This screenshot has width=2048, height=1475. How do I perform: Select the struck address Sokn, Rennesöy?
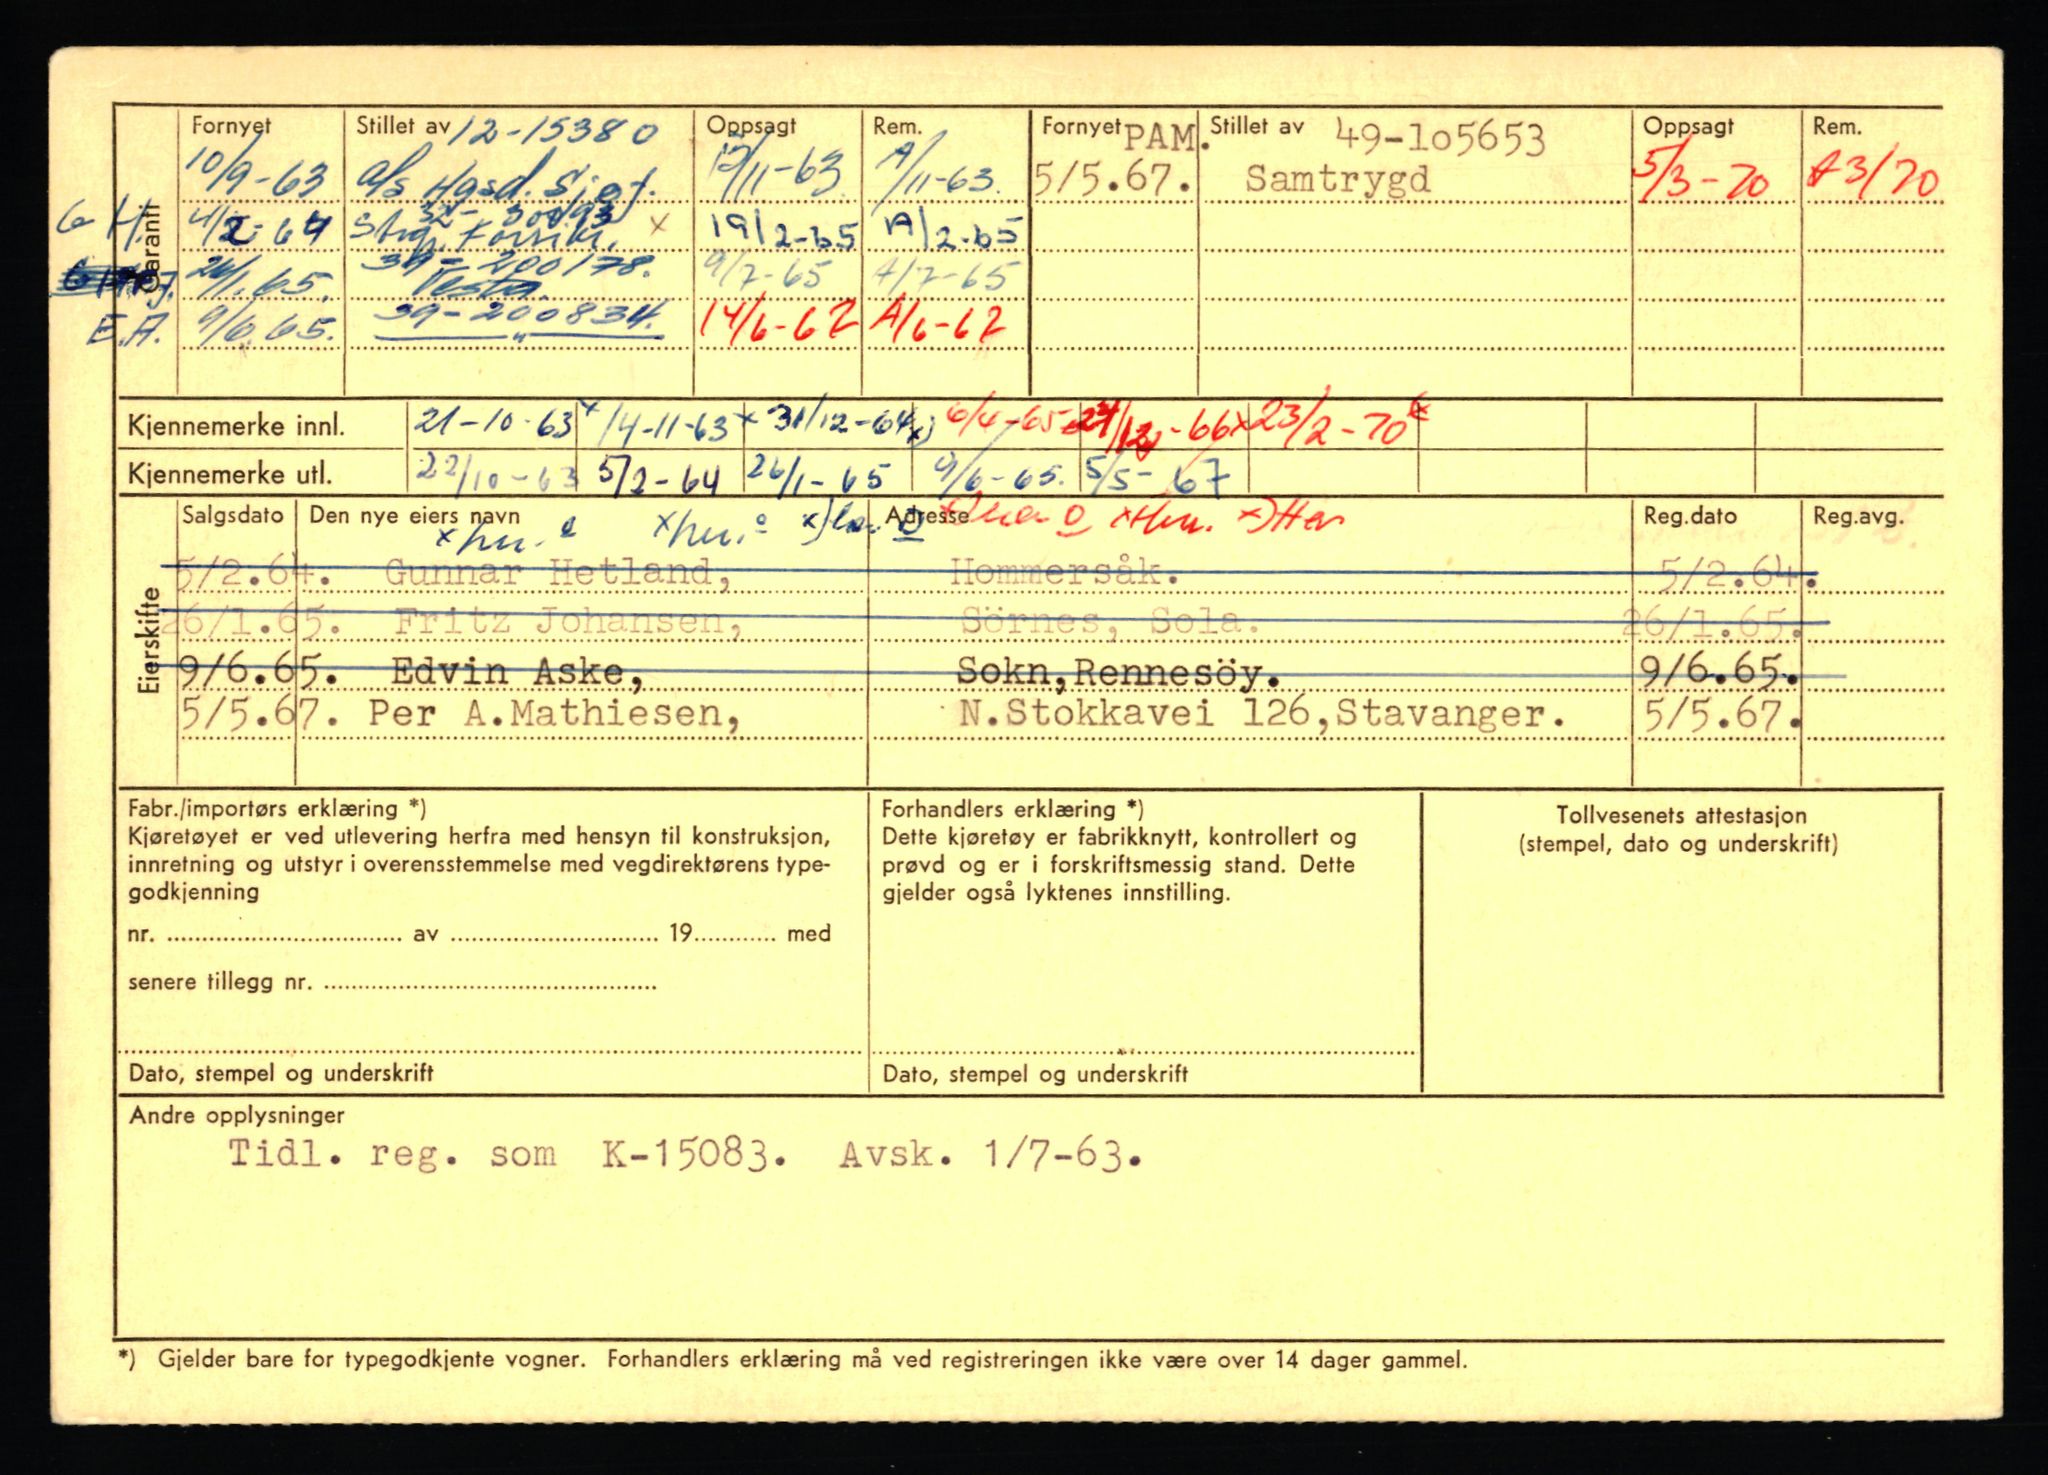tap(1118, 673)
